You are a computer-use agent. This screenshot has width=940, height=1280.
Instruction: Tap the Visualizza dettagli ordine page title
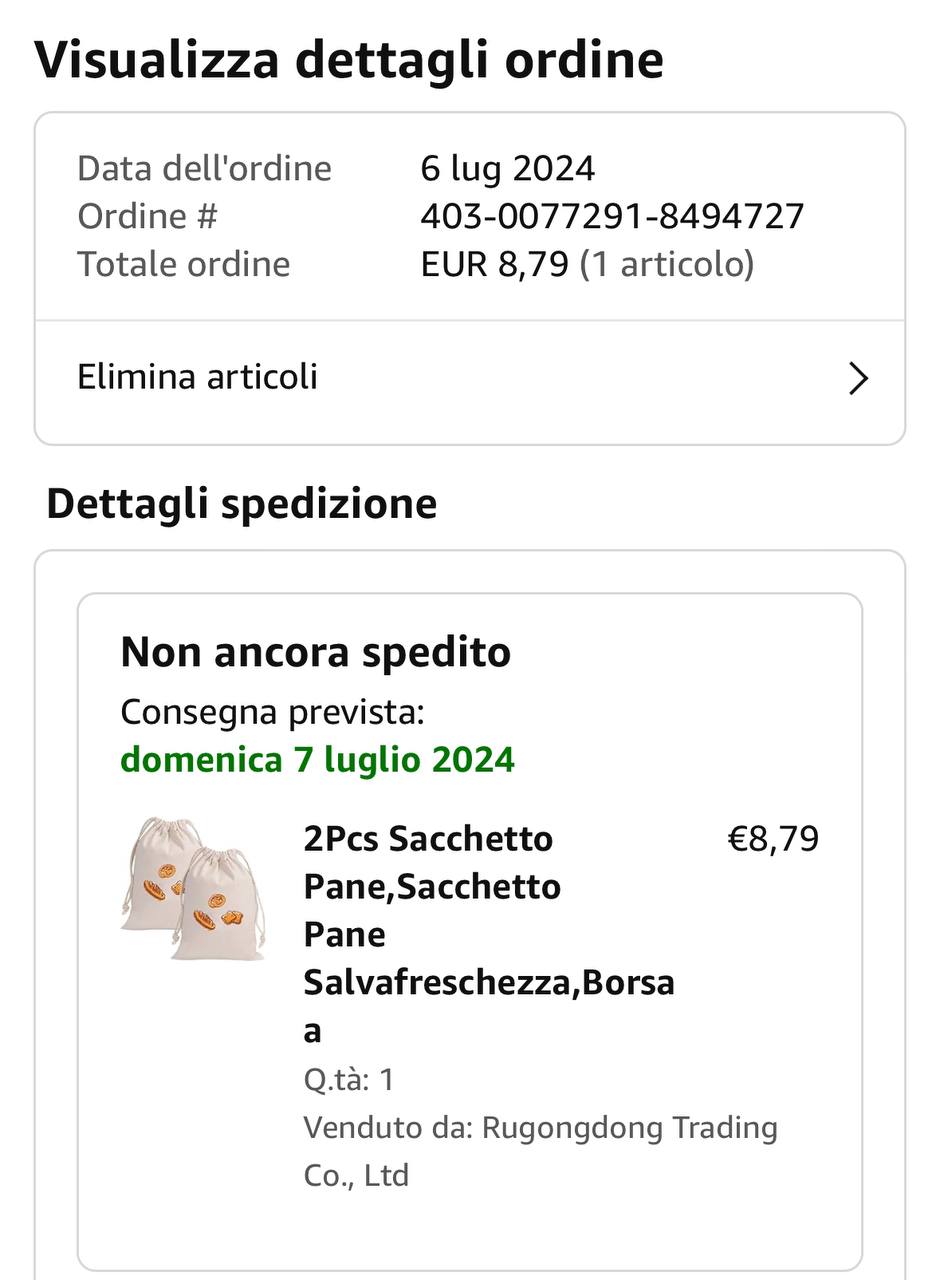[x=349, y=59]
